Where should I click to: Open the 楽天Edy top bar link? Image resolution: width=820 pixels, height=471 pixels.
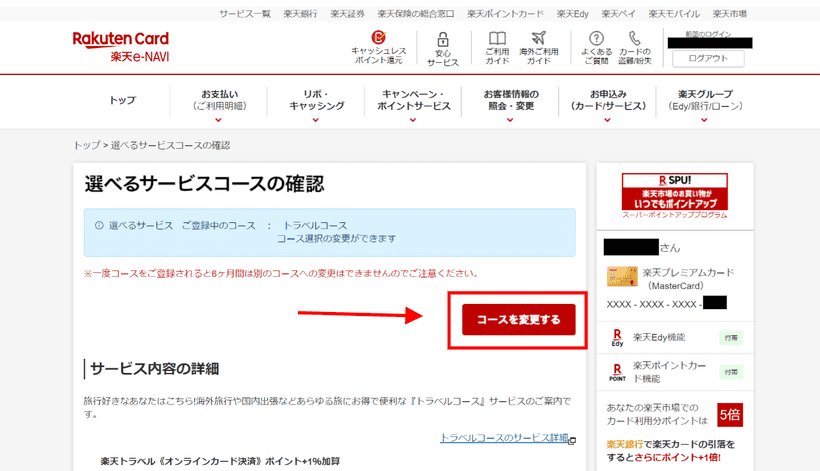pos(573,14)
